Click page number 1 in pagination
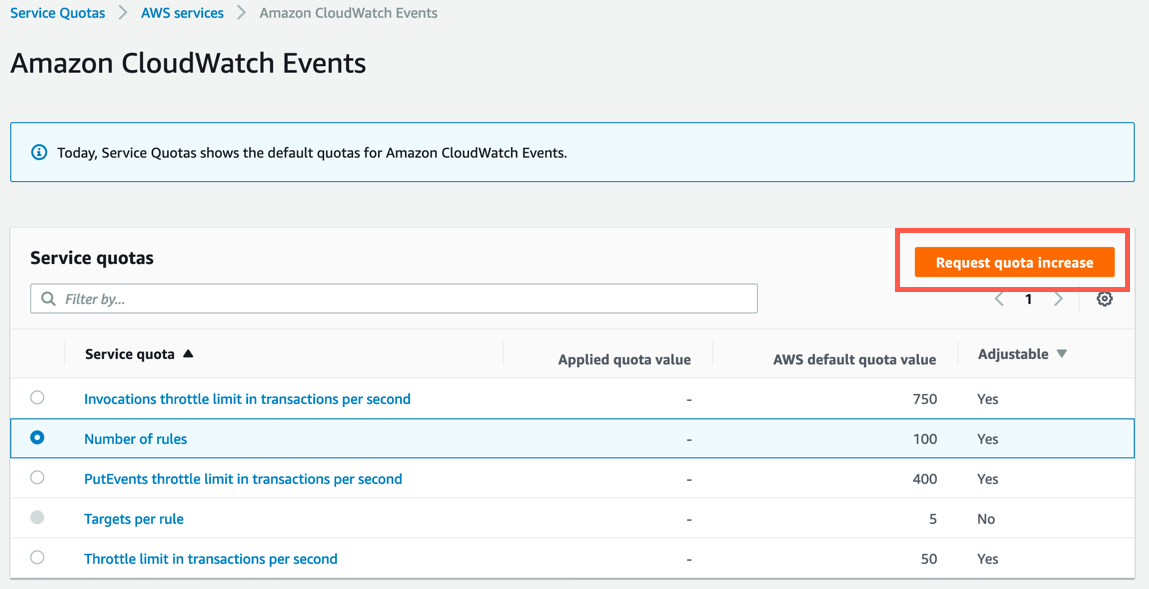The height and width of the screenshot is (589, 1149). pos(1029,299)
